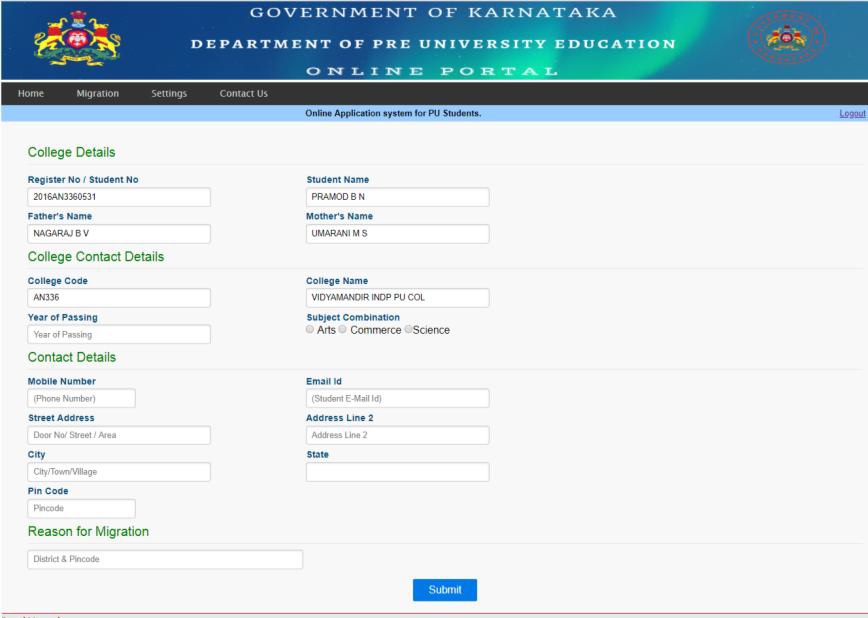The height and width of the screenshot is (618, 868).
Task: Open the Migration menu
Action: [x=97, y=94]
